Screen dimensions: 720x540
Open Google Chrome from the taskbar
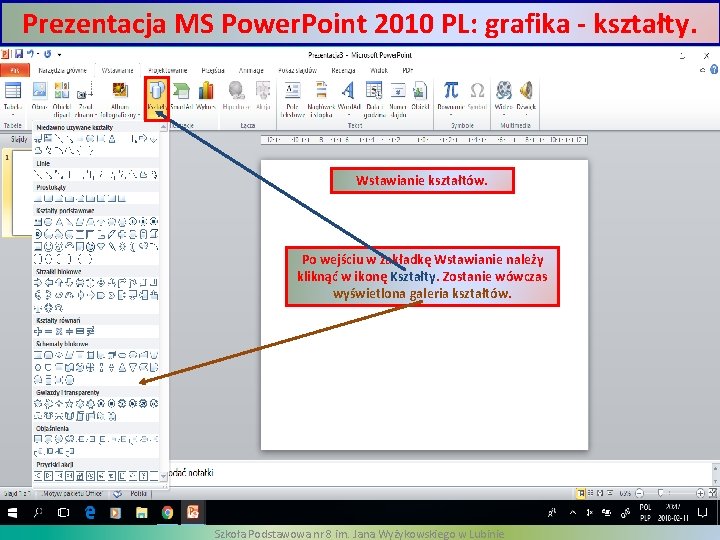(167, 512)
